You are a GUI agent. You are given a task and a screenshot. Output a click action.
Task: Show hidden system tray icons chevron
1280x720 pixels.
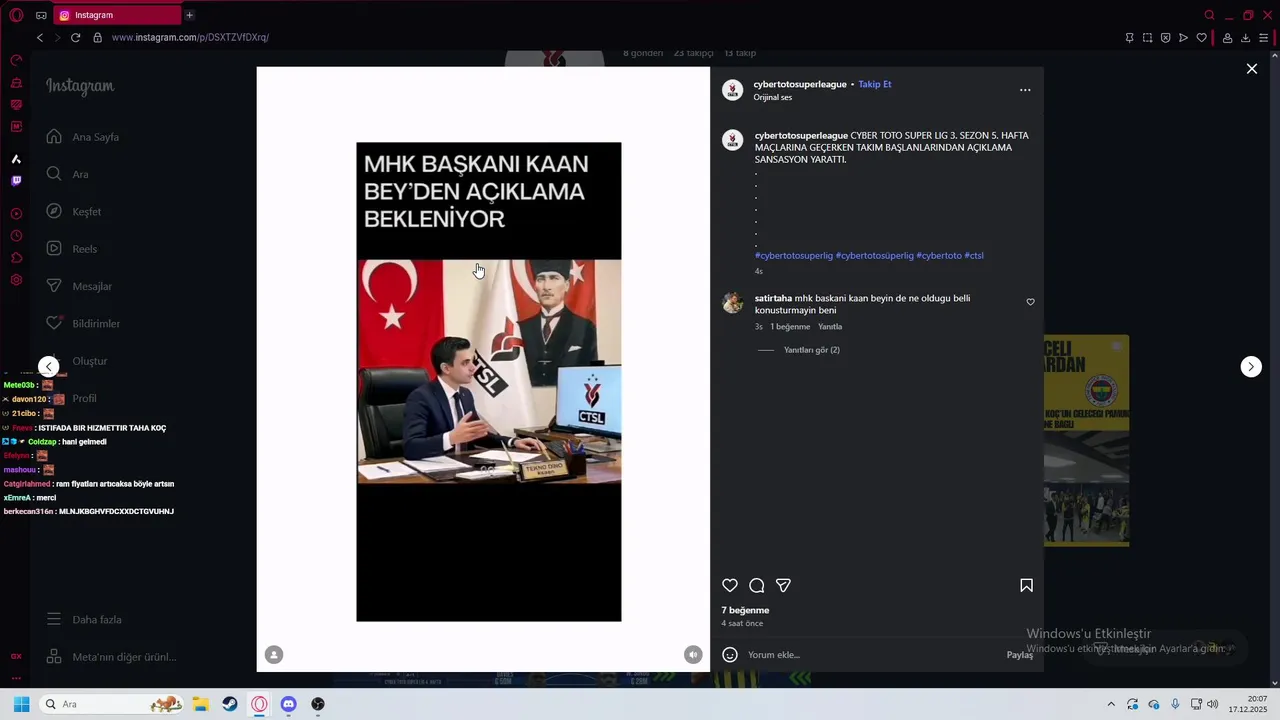click(x=1110, y=705)
